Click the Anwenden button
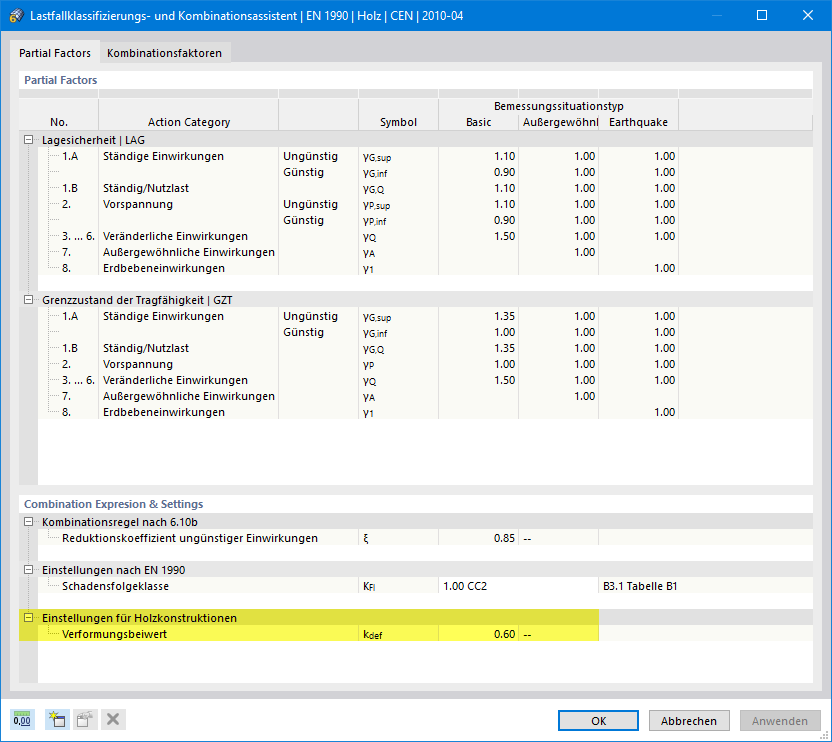The image size is (832, 742). point(780,721)
